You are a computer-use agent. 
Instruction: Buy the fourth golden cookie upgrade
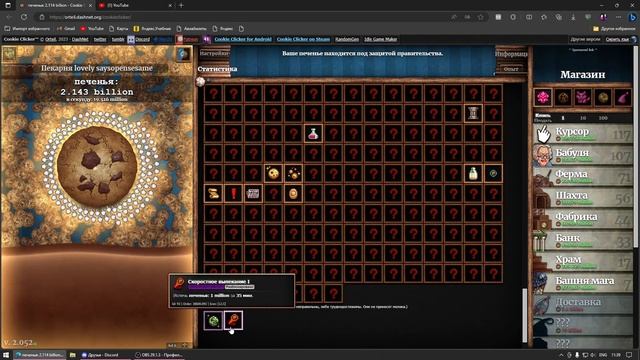tap(603, 97)
